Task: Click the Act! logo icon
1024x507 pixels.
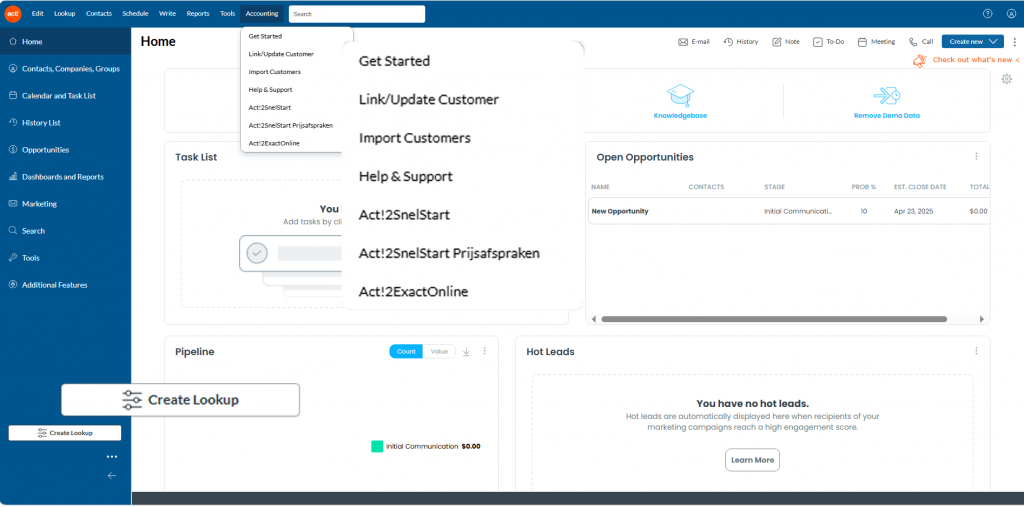Action: pyautogui.click(x=13, y=13)
